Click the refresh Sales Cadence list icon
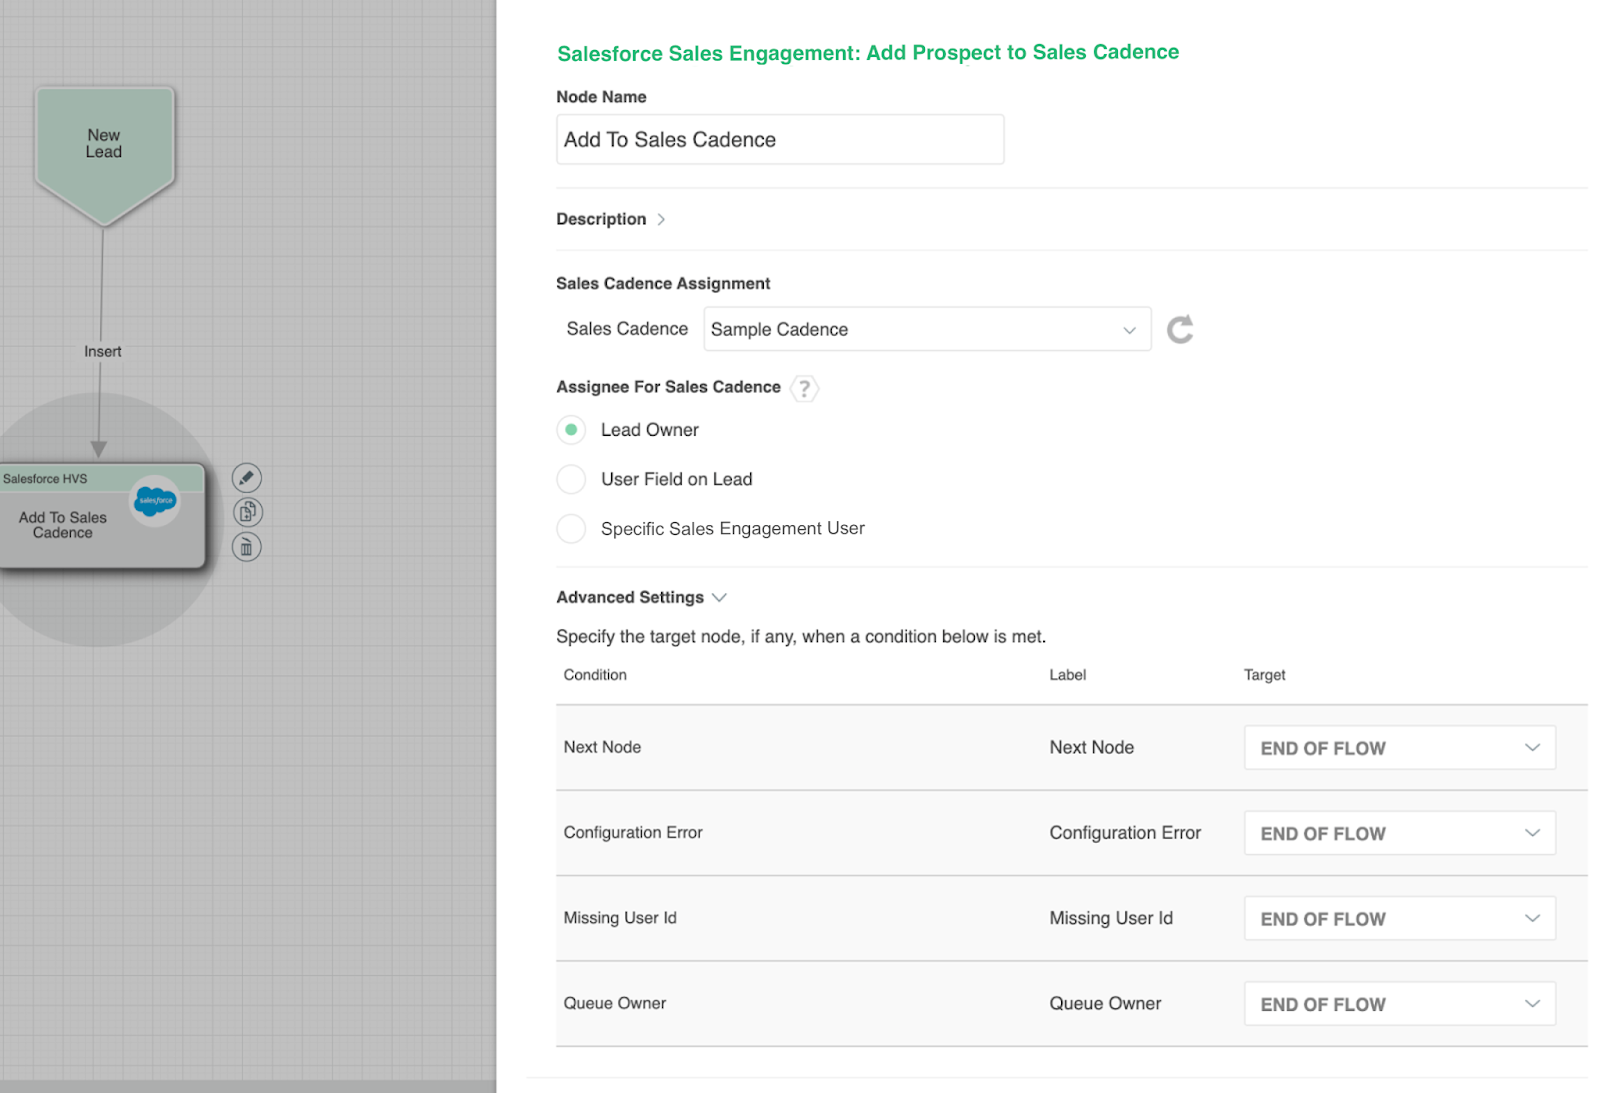Viewport: 1600px width, 1093px height. click(x=1180, y=330)
